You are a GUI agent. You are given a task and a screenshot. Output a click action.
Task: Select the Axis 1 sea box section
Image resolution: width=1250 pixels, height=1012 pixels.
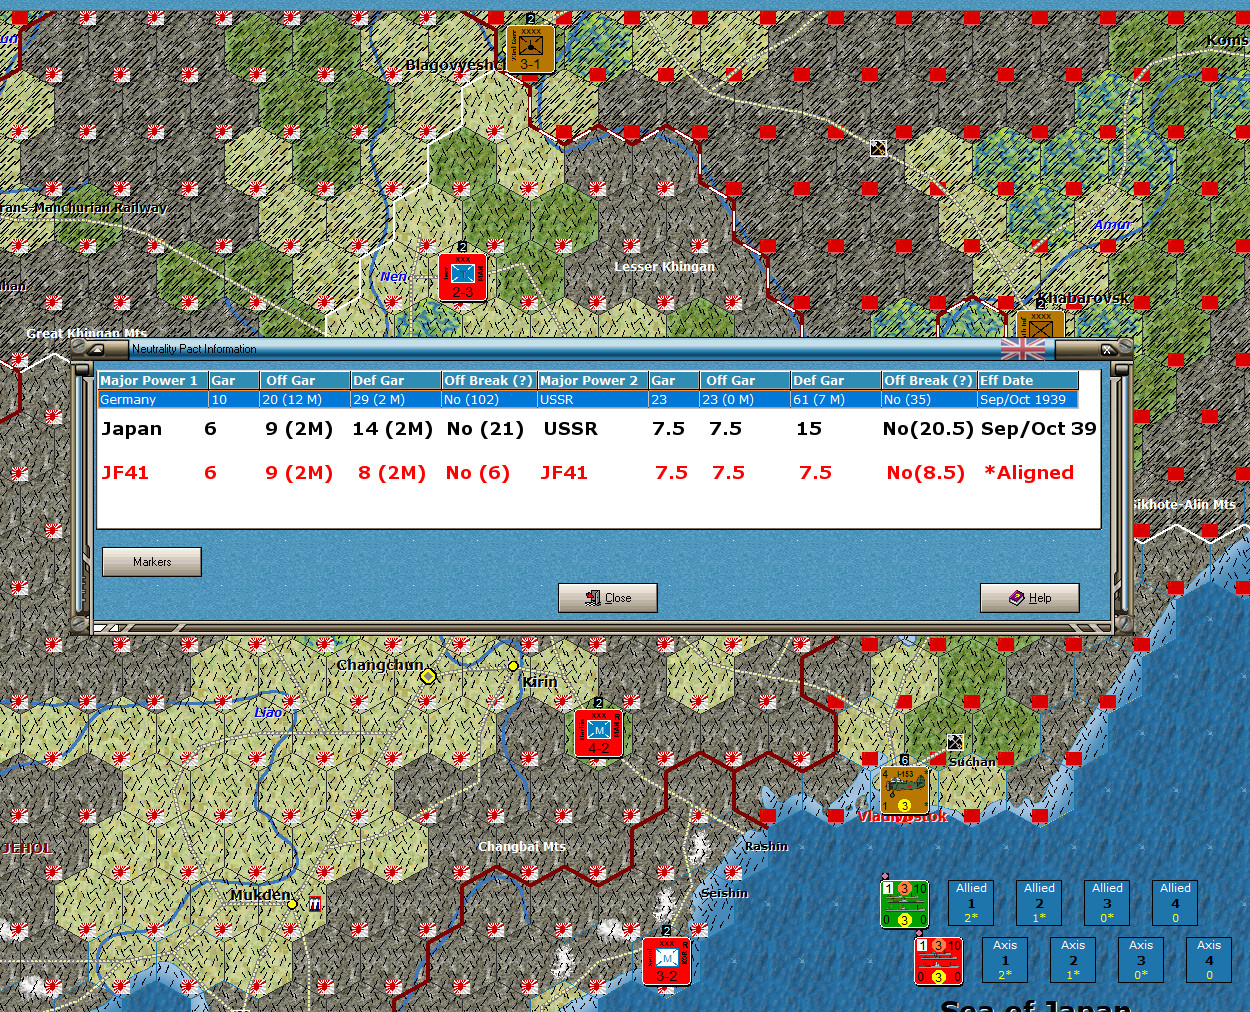[1005, 959]
